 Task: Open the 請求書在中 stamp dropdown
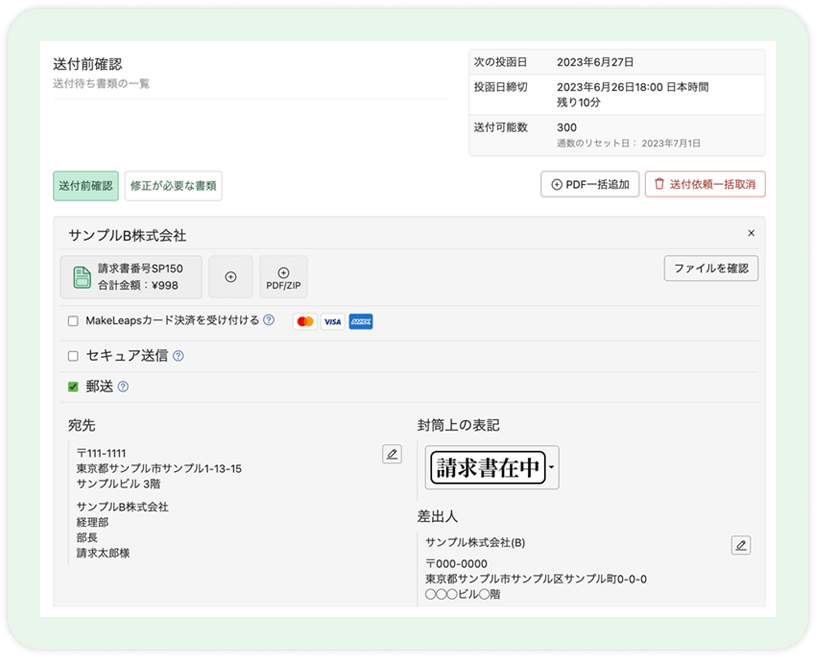click(551, 468)
